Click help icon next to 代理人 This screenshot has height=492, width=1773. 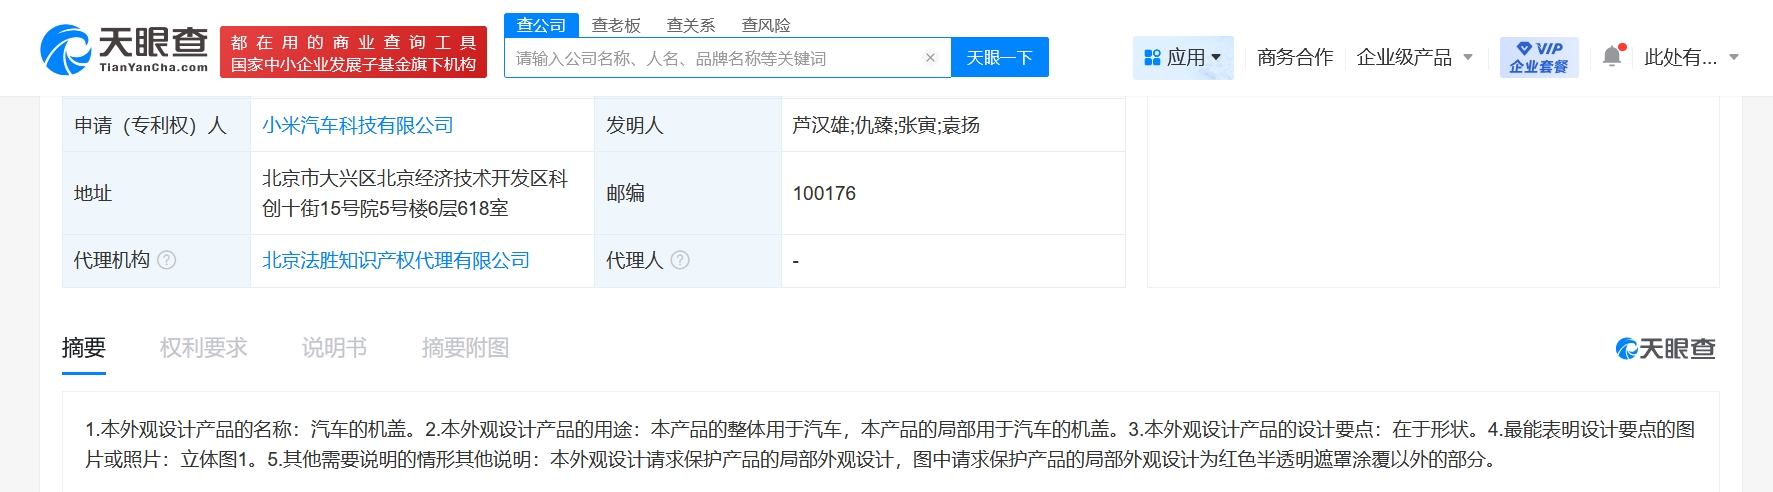pos(680,261)
